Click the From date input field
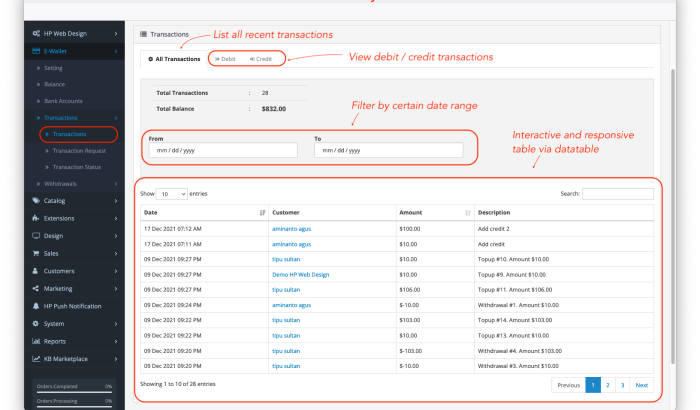Image resolution: width=700 pixels, height=410 pixels. 223,150
